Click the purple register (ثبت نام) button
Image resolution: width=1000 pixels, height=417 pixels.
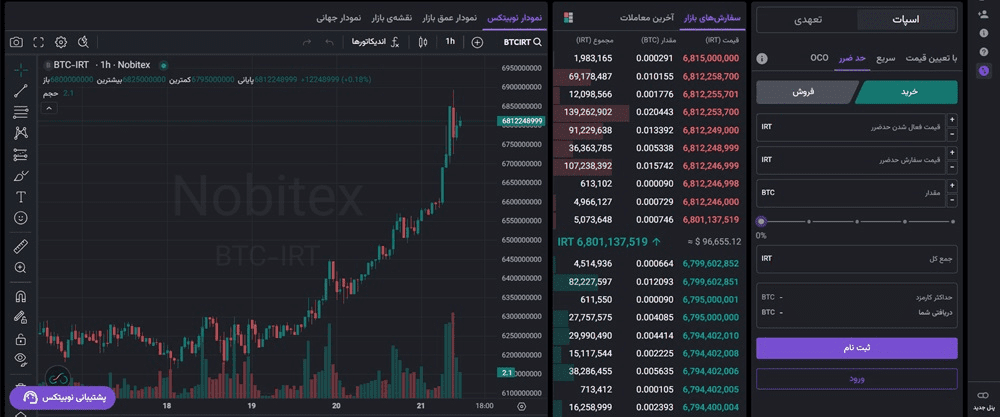(856, 347)
